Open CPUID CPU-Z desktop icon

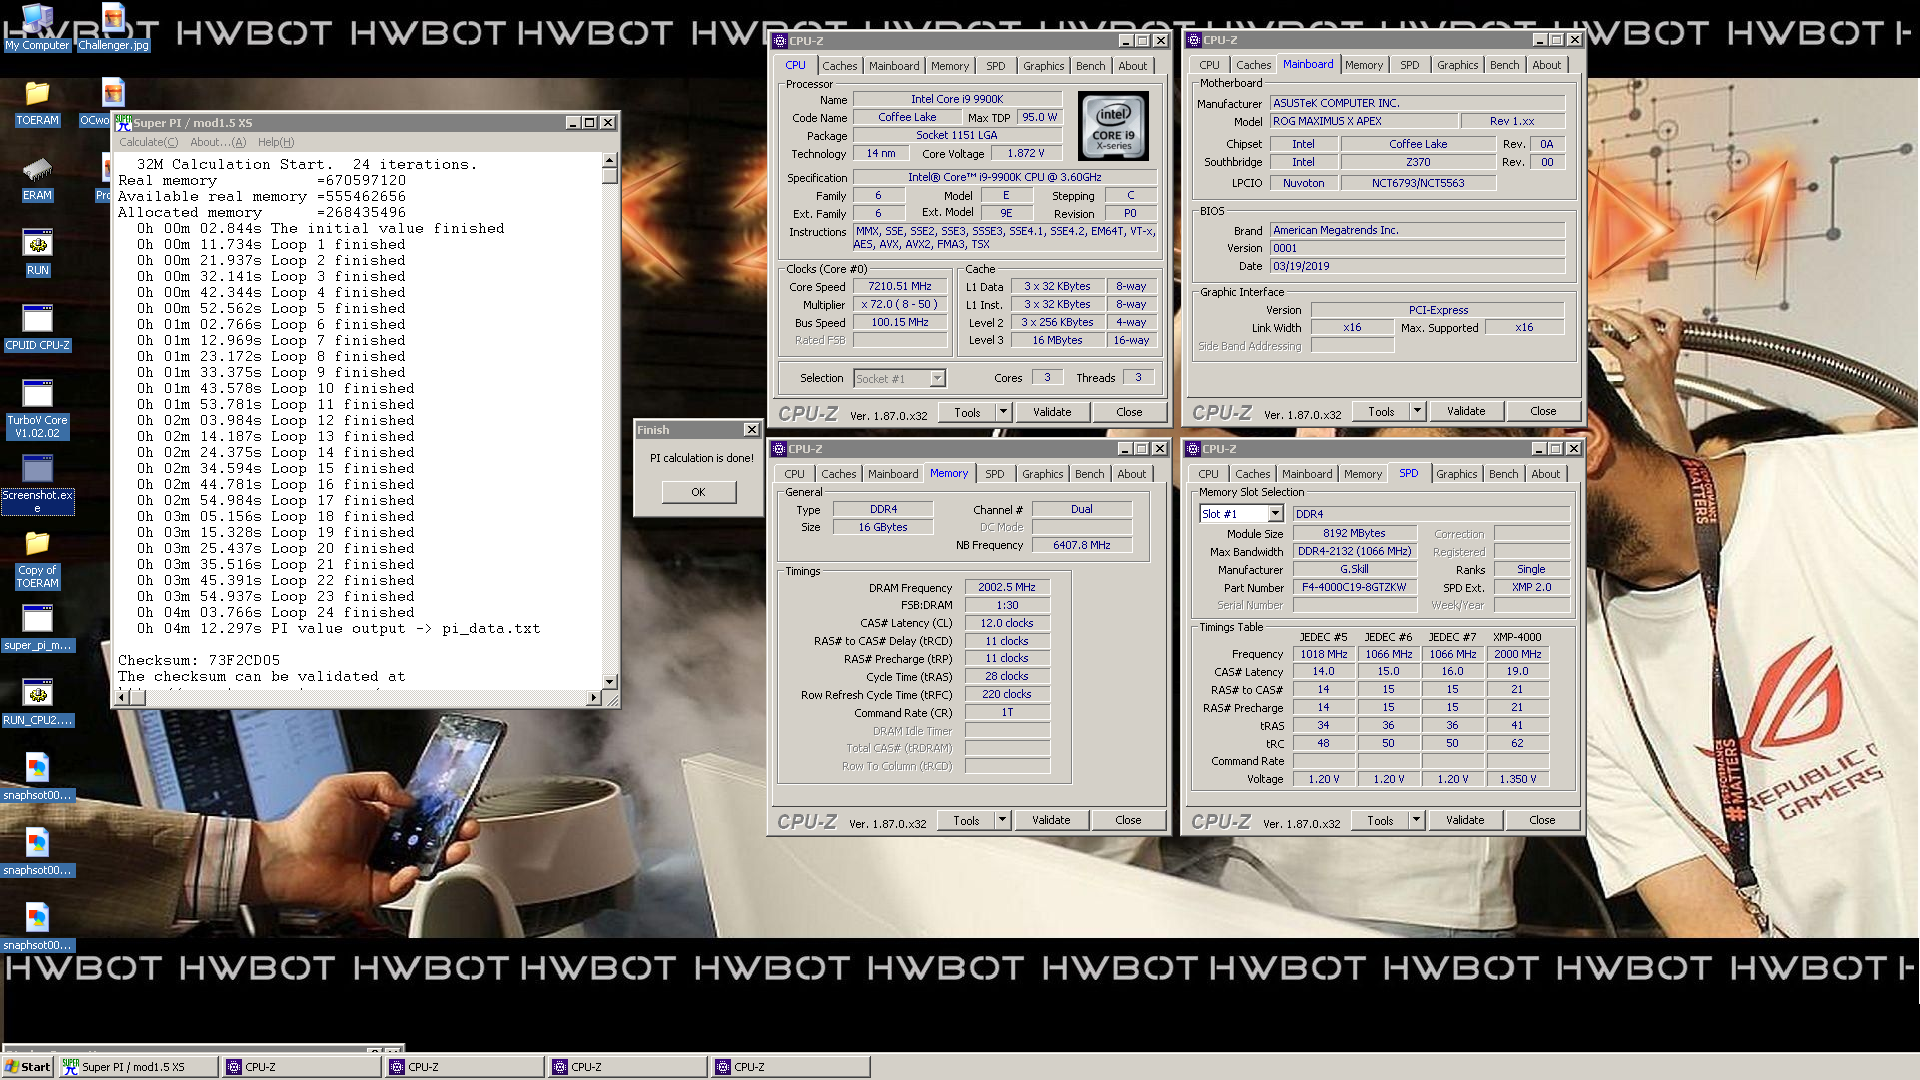(37, 329)
